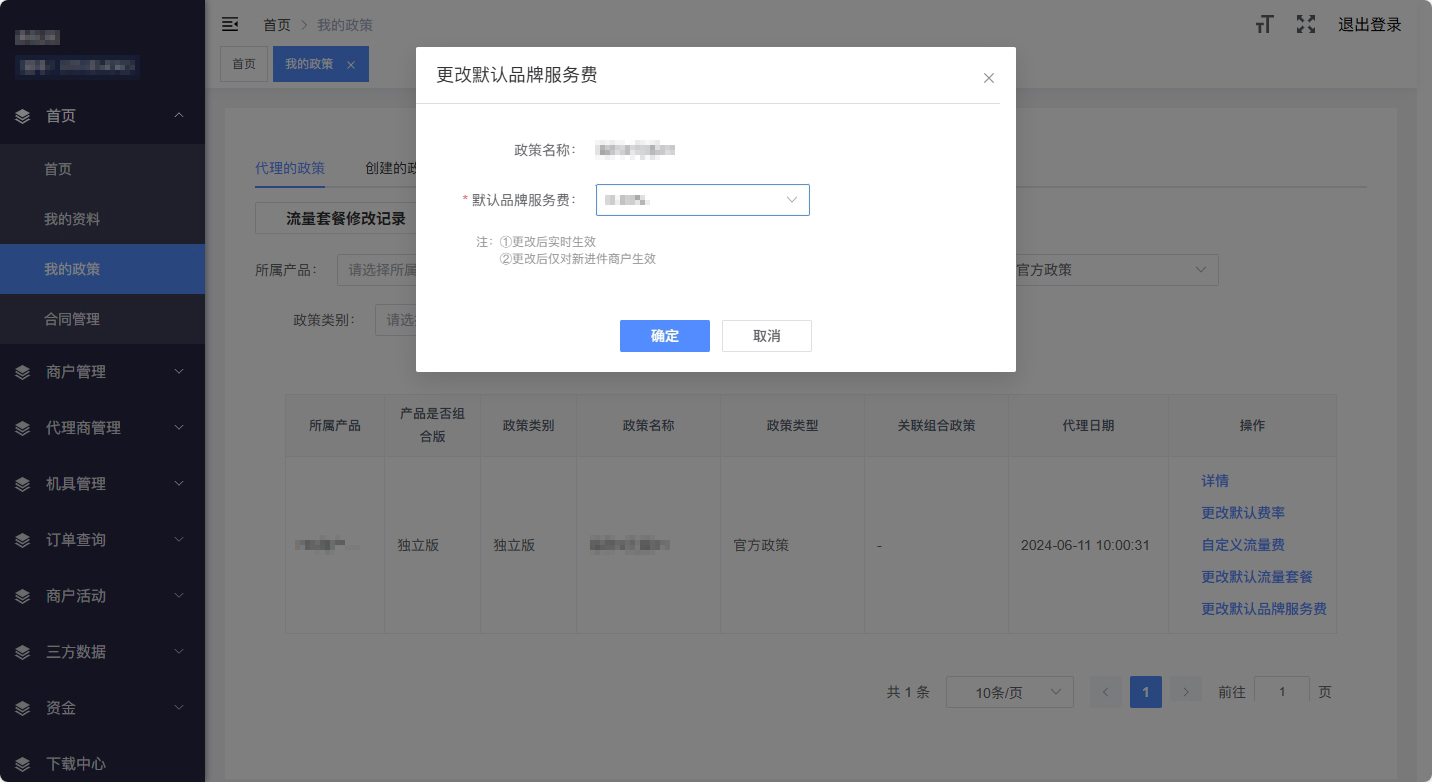Close the 更改默认品牌服务费 dialog with X

[988, 78]
